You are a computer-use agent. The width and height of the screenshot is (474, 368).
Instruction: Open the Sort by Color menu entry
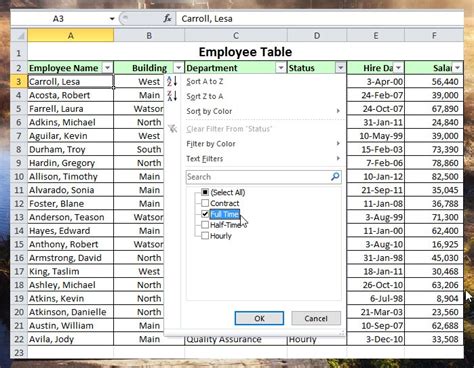[x=255, y=111]
